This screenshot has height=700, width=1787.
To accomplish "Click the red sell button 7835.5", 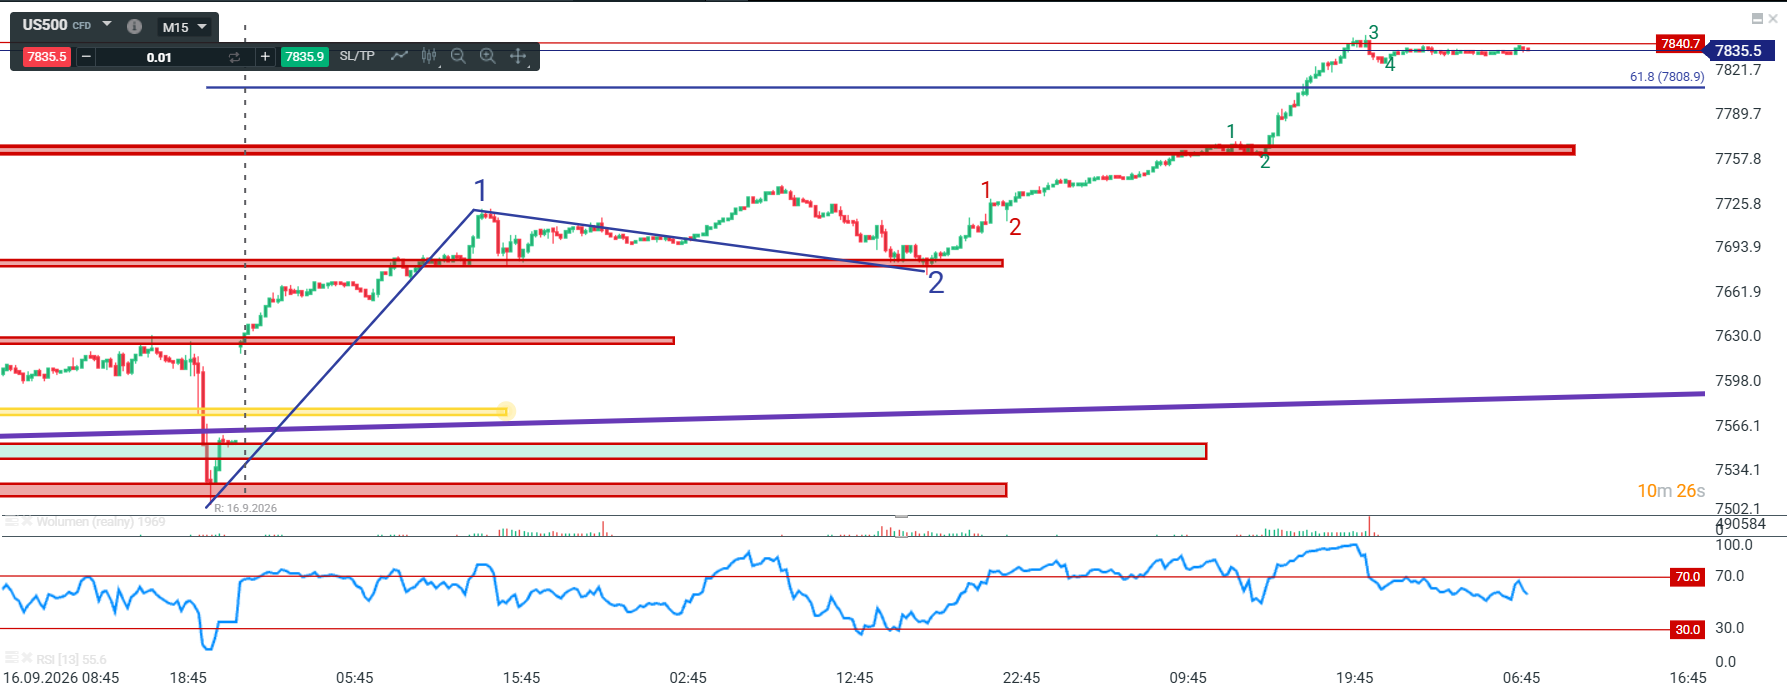I will click(x=46, y=57).
